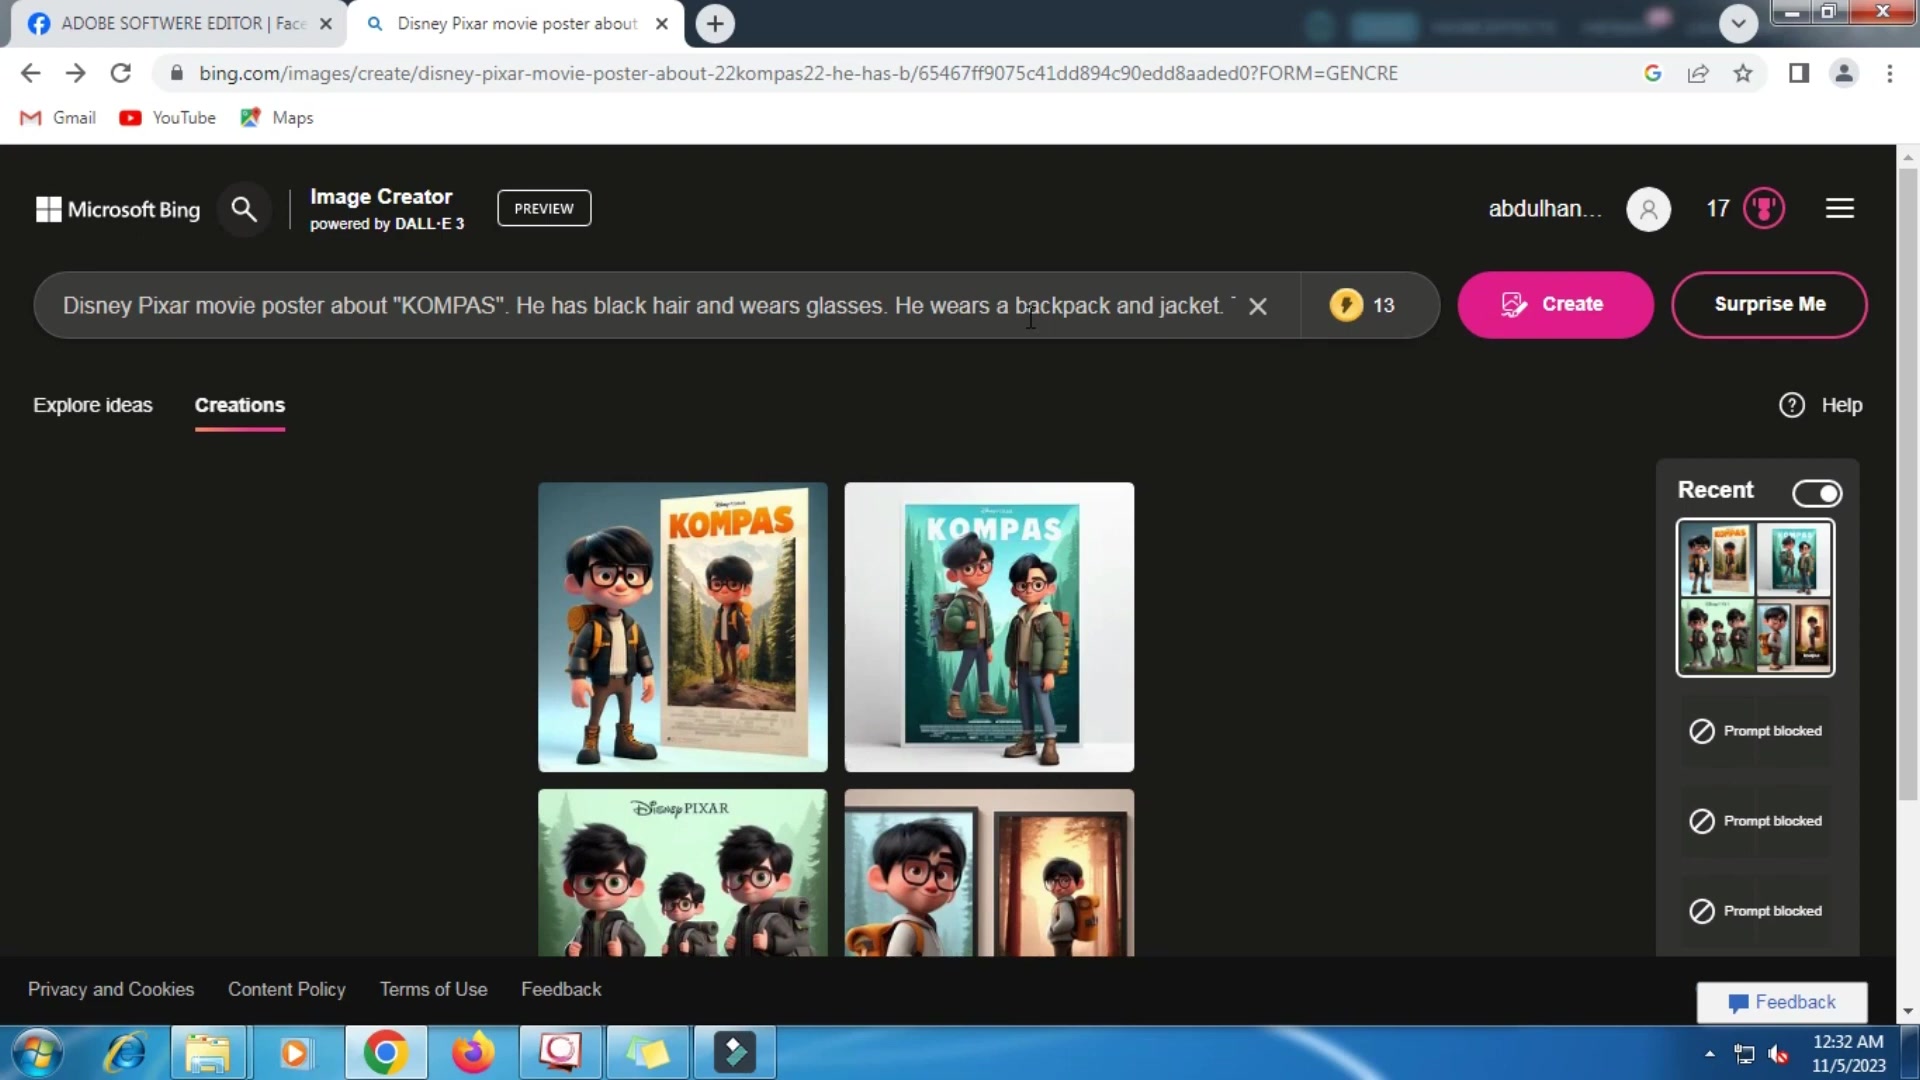Launch Firefox from the taskbar

472,1052
